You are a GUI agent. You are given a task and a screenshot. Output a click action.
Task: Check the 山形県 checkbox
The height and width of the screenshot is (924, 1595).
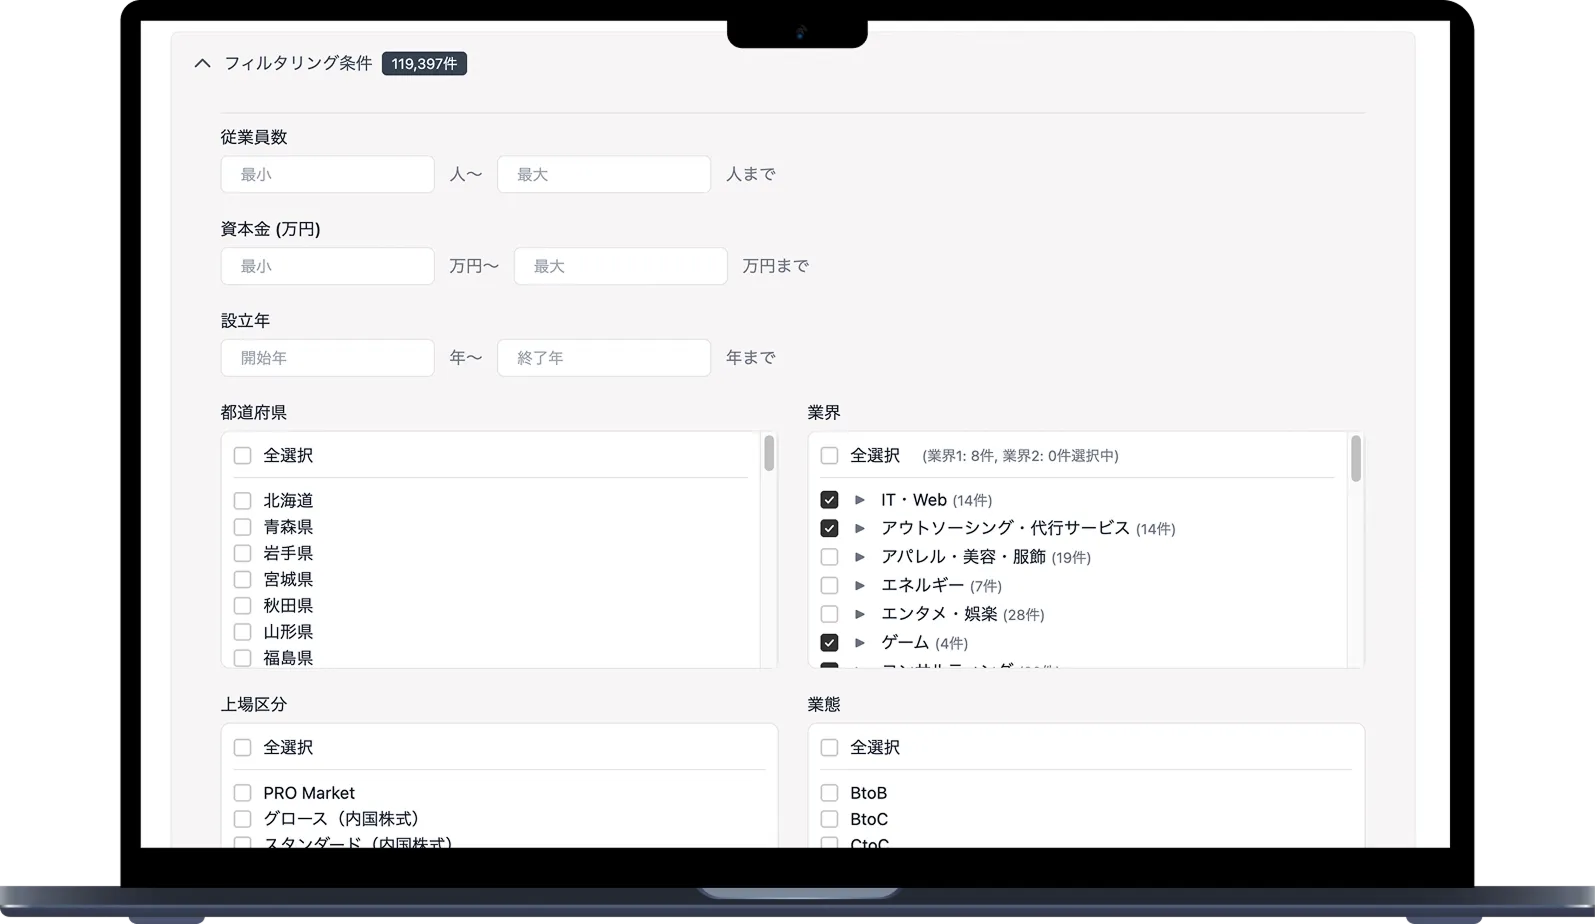click(x=242, y=632)
